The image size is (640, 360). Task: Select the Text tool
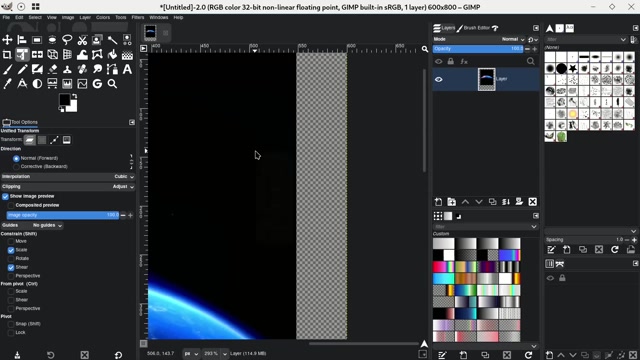pyautogui.click(x=127, y=69)
